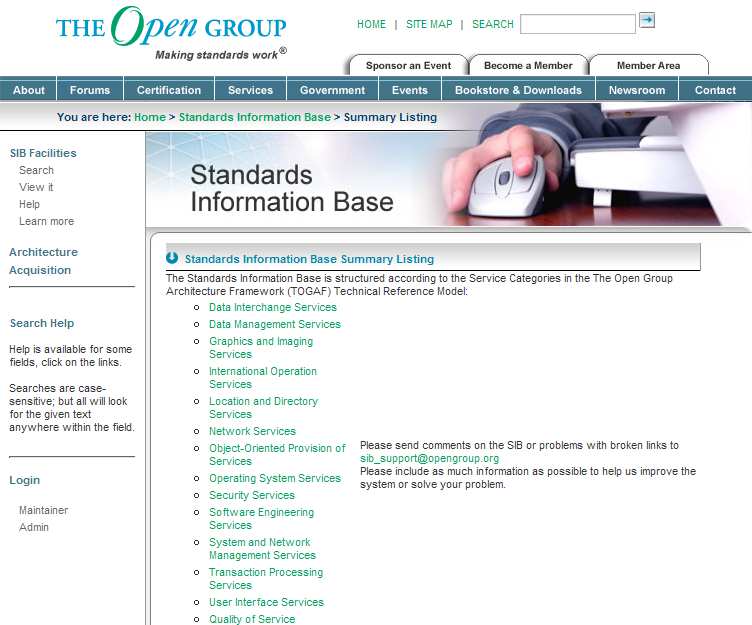752x625 pixels.
Task: Open Location and Directory Services category
Action: tap(263, 408)
